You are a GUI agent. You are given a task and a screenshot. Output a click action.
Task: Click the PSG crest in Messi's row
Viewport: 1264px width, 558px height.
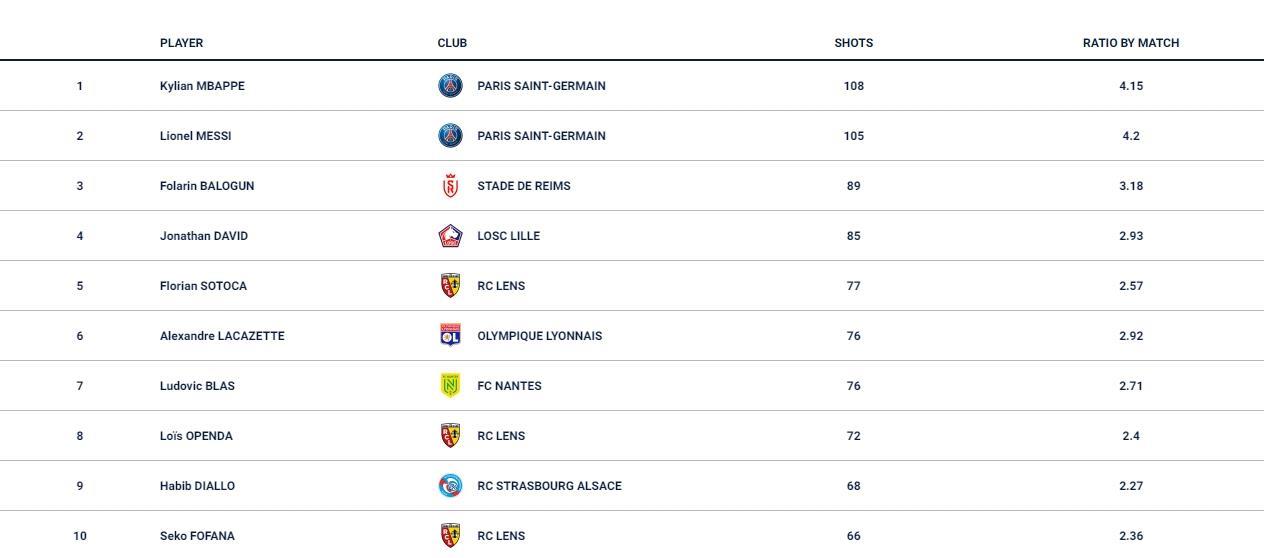(450, 136)
